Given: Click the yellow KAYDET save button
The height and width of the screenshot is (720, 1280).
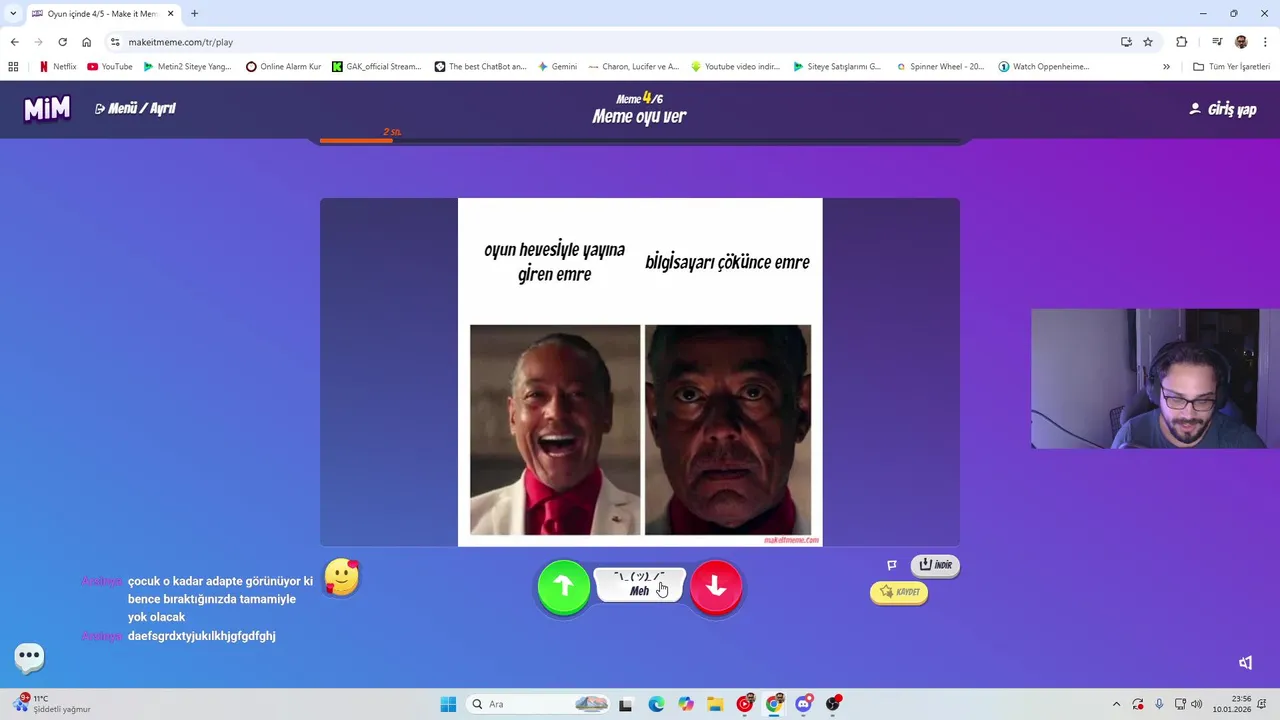Looking at the screenshot, I should (x=899, y=592).
